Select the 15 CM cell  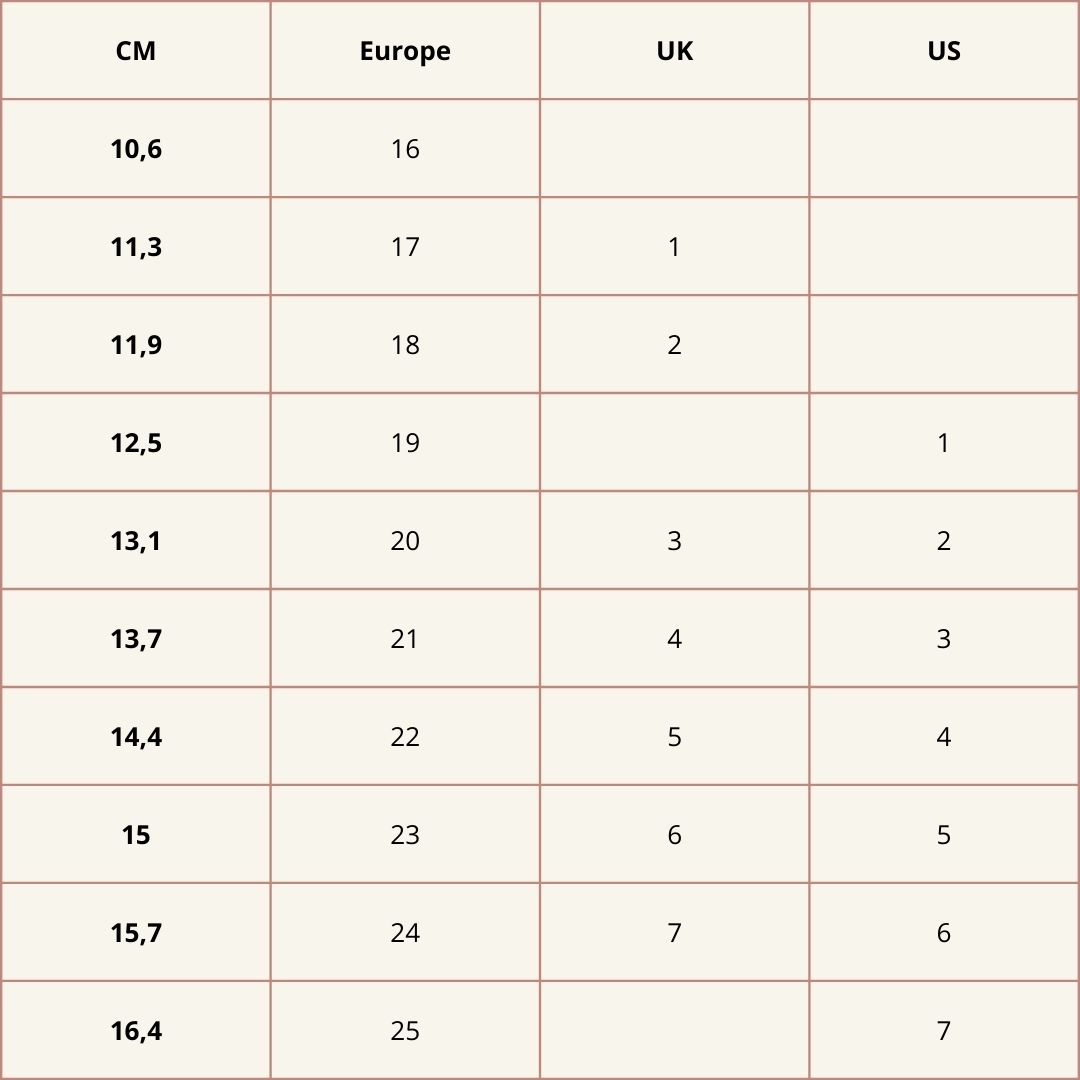[136, 835]
